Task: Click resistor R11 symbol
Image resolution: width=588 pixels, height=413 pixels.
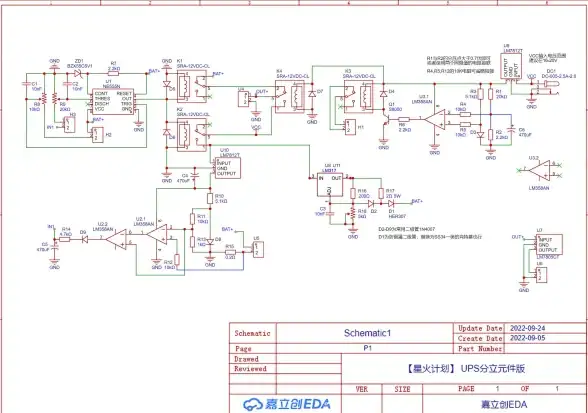Action: pos(192,219)
